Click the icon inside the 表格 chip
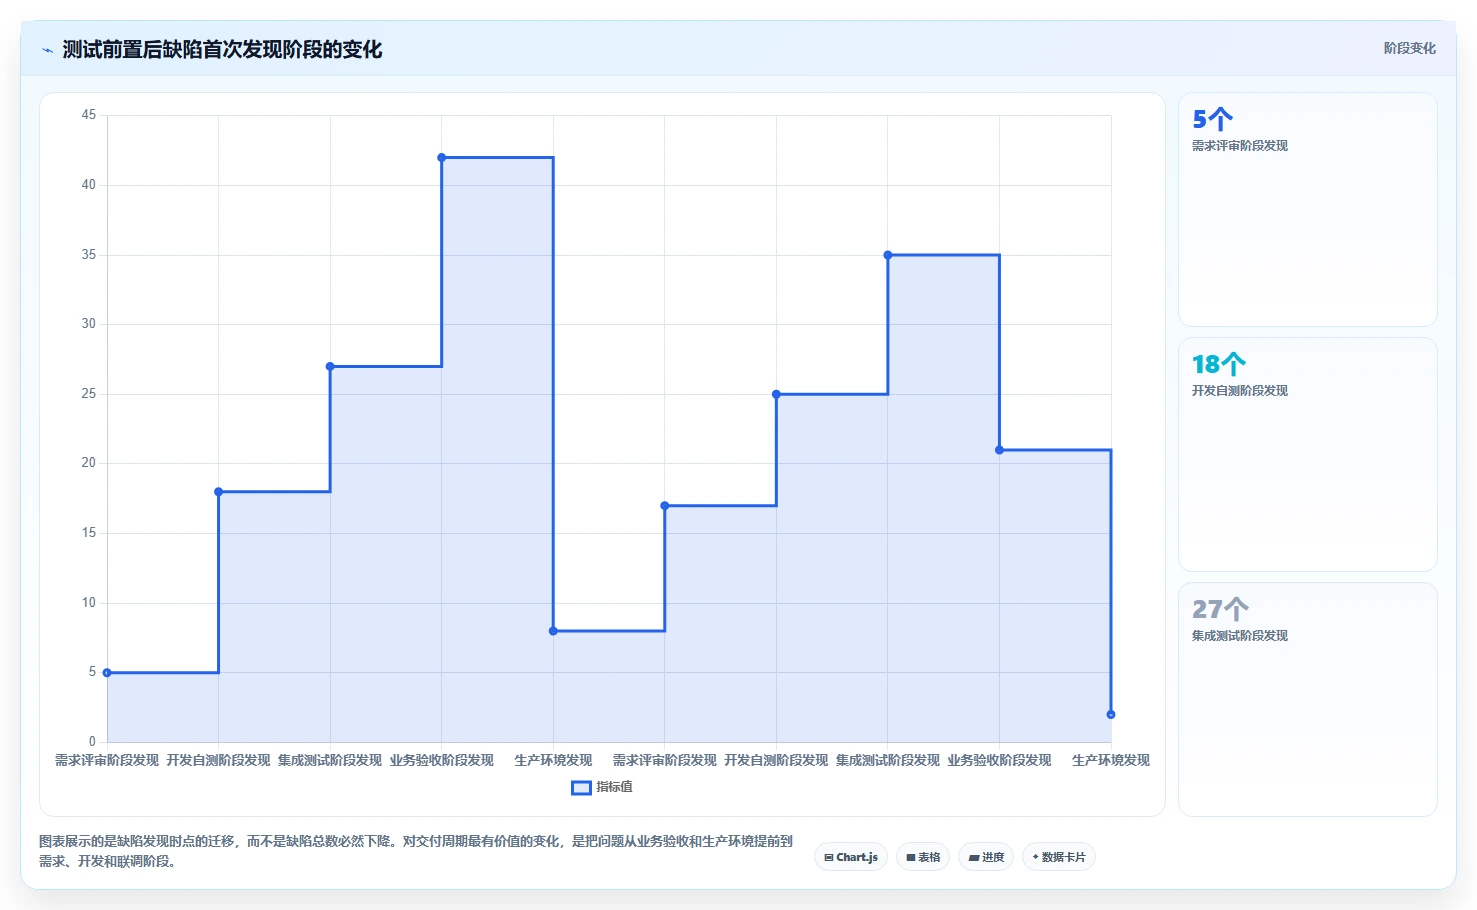The image size is (1477, 910). [x=911, y=857]
